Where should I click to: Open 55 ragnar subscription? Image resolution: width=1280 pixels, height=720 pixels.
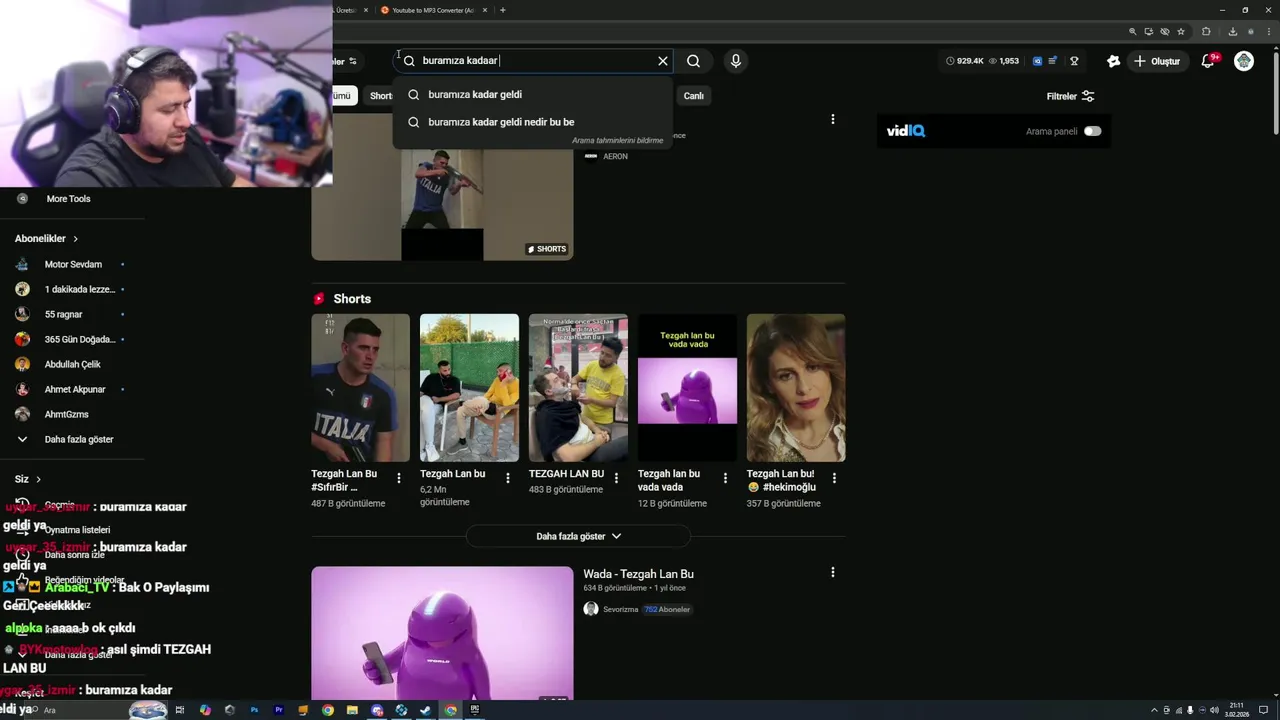(72, 314)
